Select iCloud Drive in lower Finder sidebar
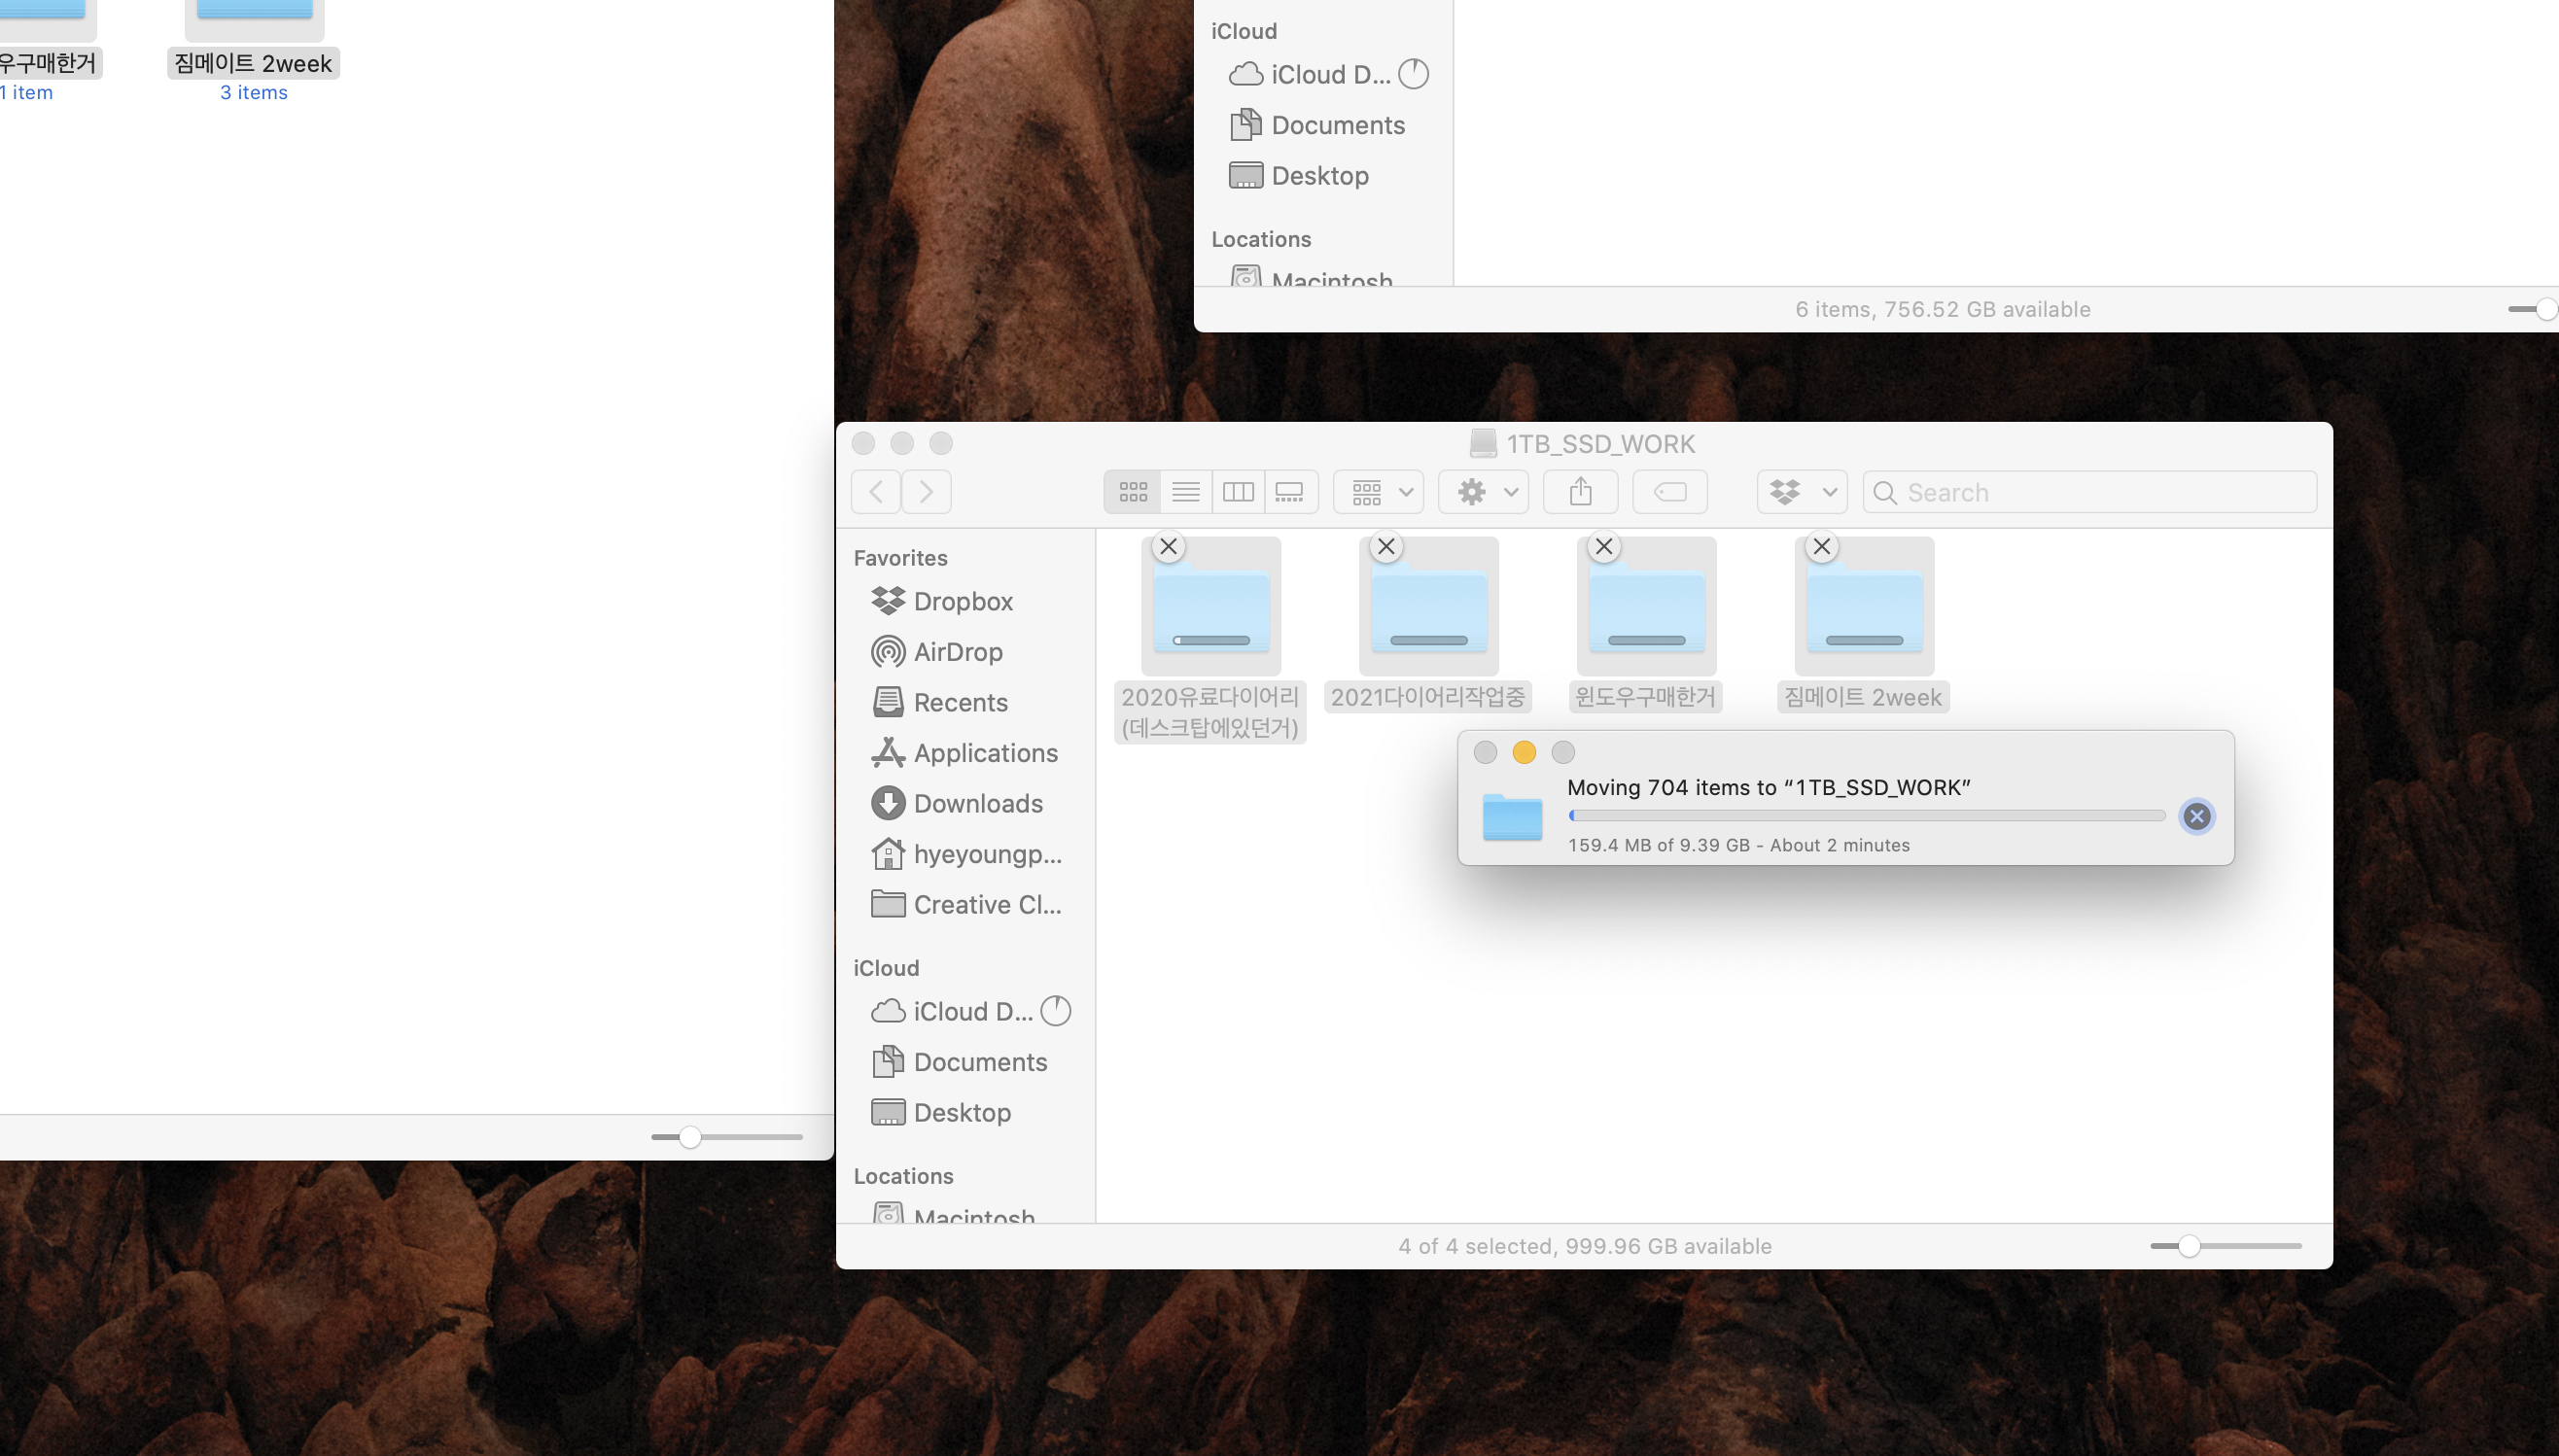The image size is (2559, 1456). [x=972, y=1011]
